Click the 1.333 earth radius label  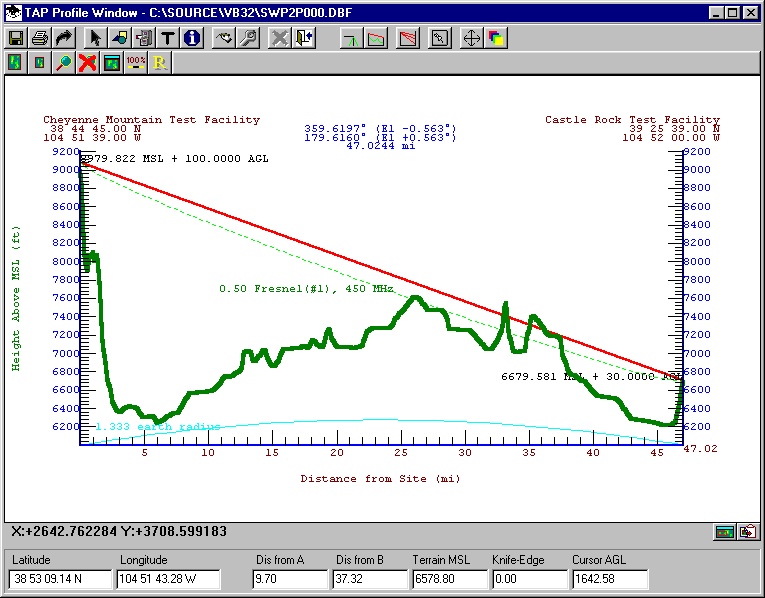tap(158, 427)
